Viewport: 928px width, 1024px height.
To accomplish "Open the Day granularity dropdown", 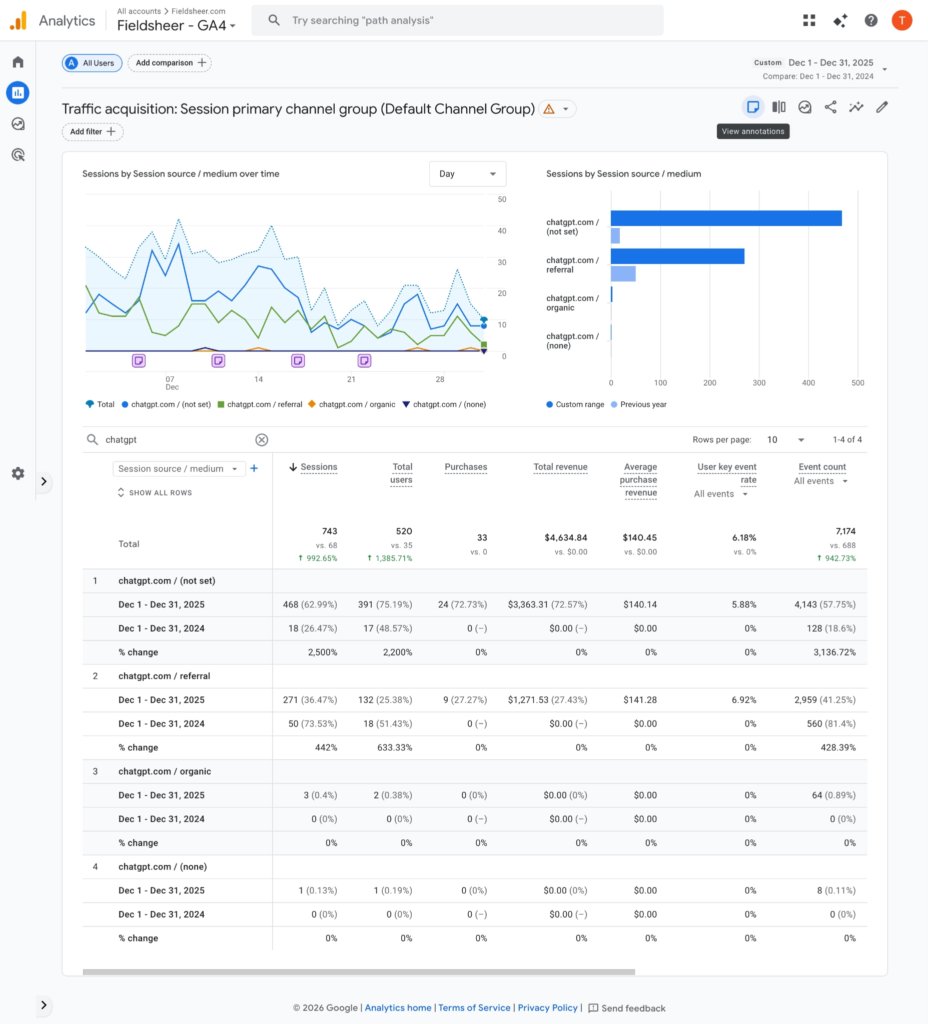I will [468, 174].
